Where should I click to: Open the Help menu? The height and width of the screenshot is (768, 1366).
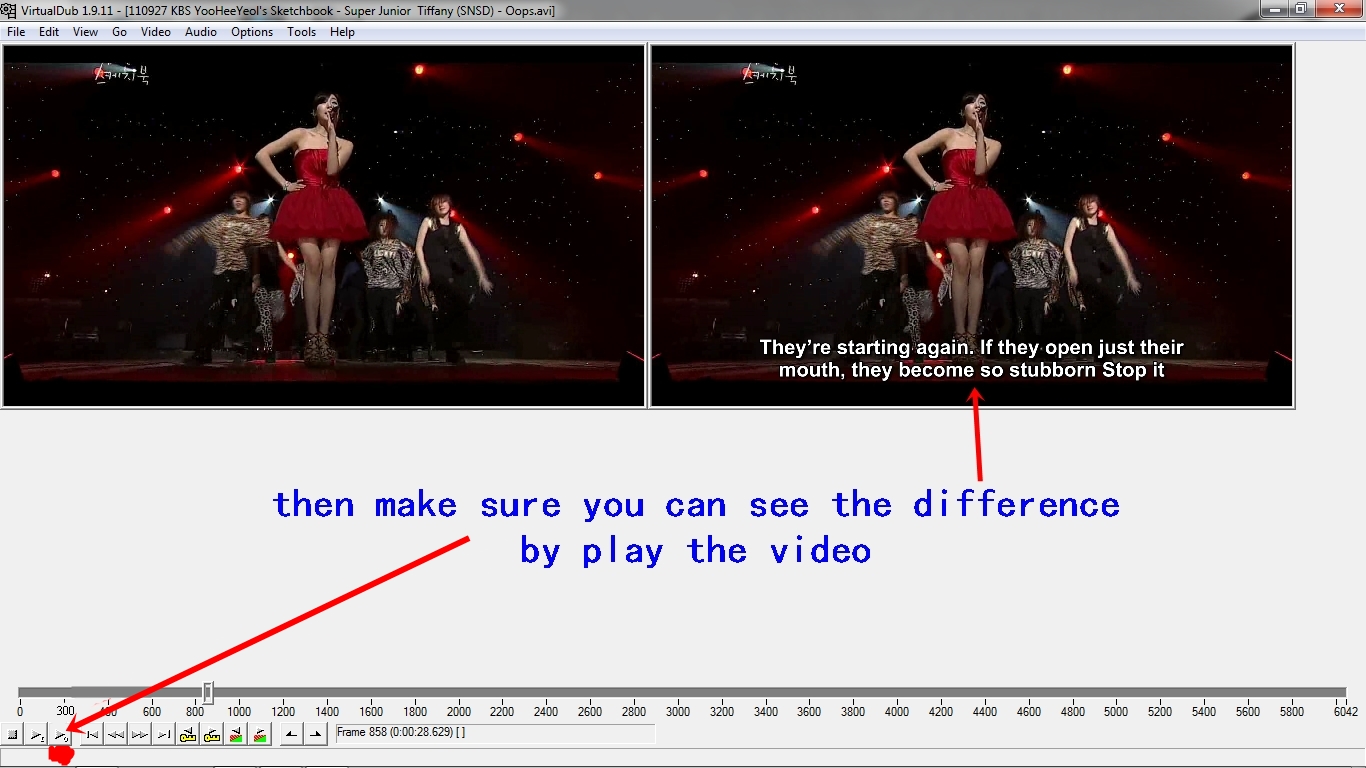pos(342,32)
